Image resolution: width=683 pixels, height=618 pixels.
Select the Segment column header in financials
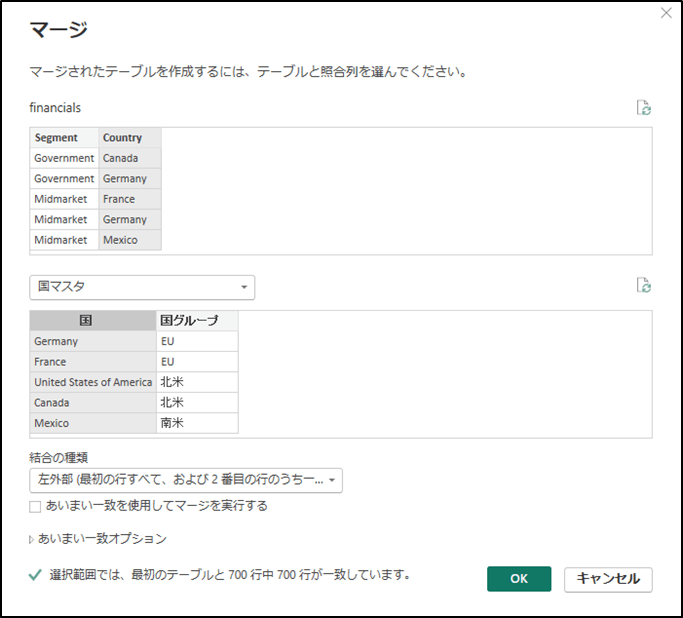[x=64, y=138]
